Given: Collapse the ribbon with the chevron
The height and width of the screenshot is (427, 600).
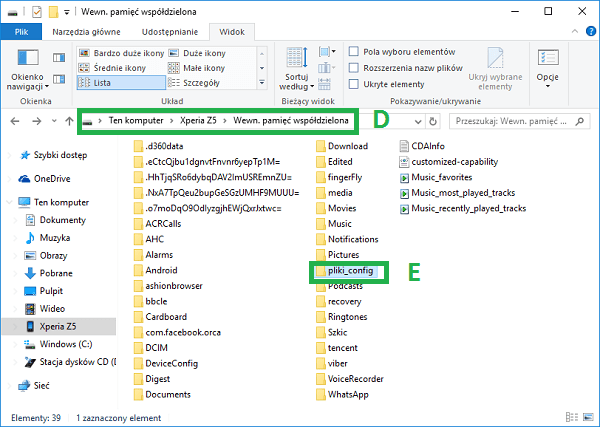Looking at the screenshot, I should (x=575, y=31).
